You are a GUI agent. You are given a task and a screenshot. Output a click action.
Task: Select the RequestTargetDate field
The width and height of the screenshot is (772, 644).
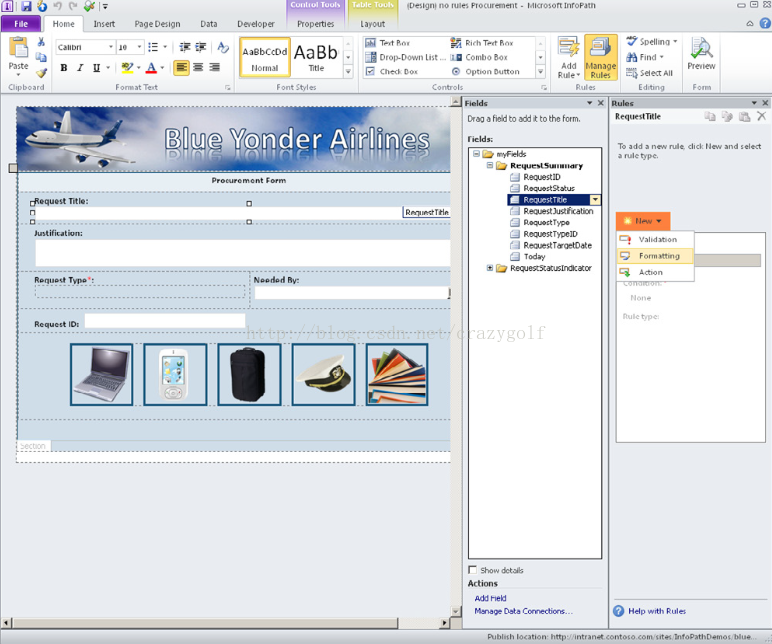[557, 245]
